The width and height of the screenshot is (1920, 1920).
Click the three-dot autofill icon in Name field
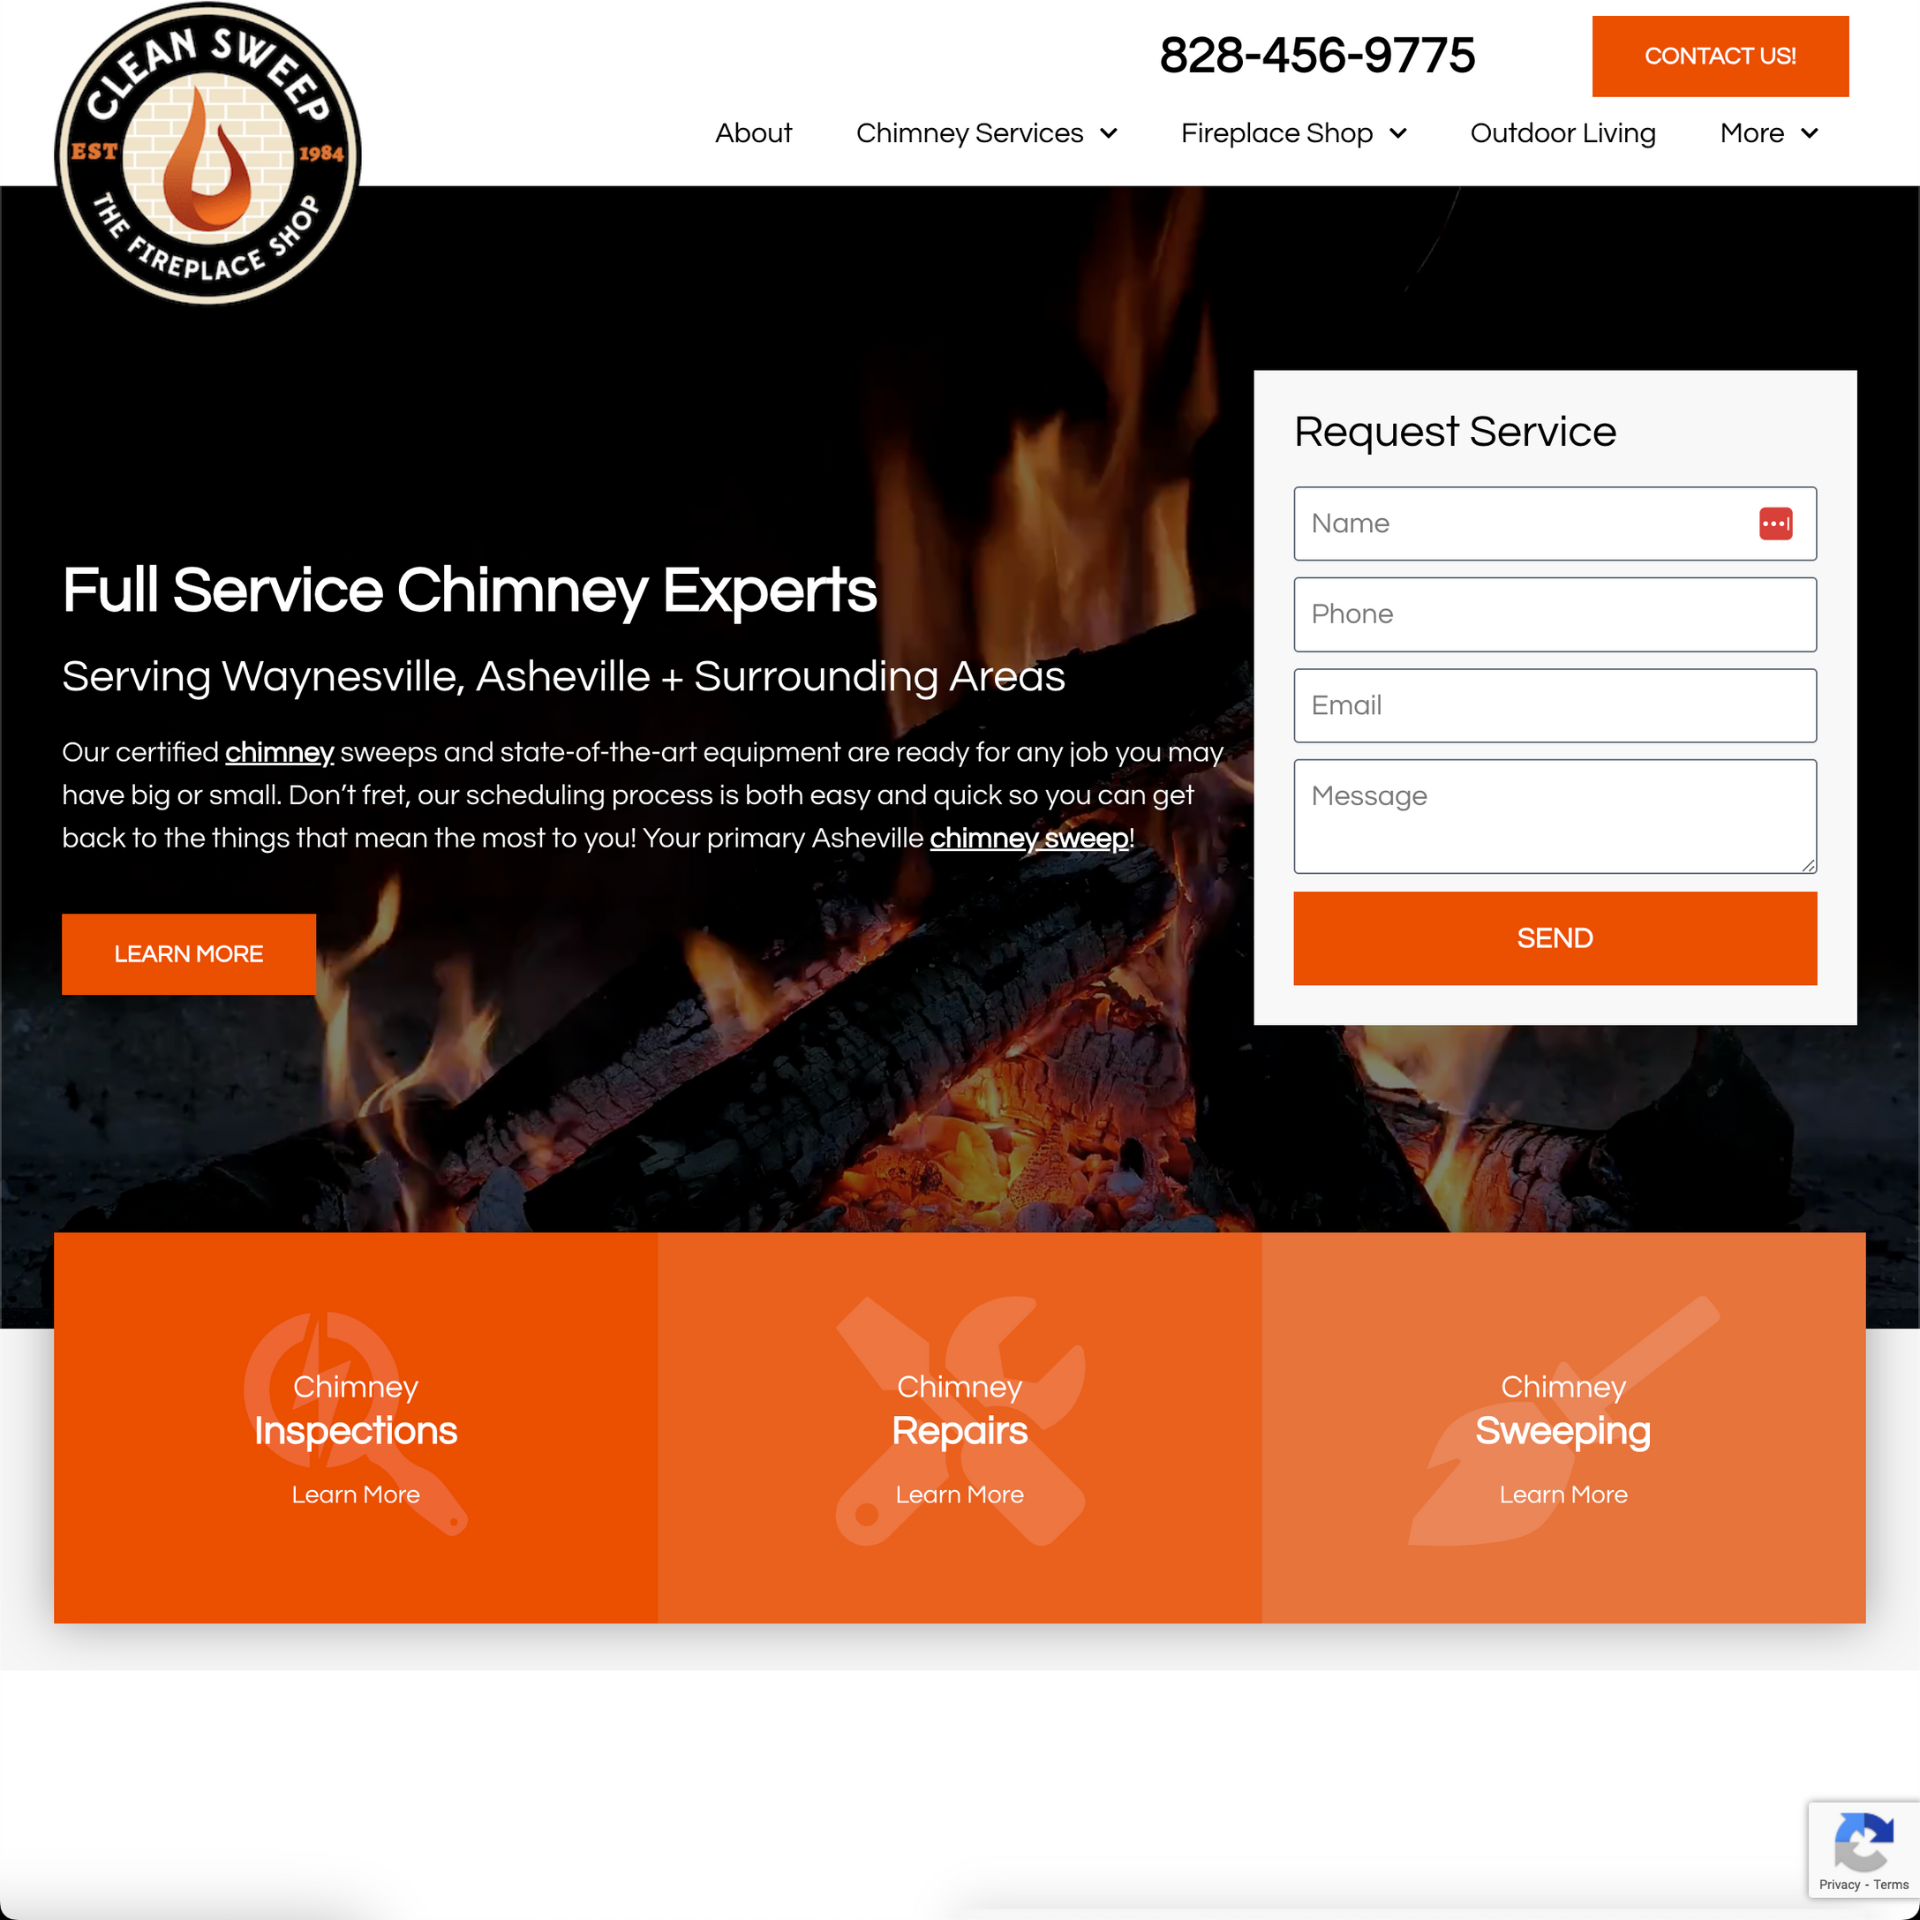click(1776, 522)
